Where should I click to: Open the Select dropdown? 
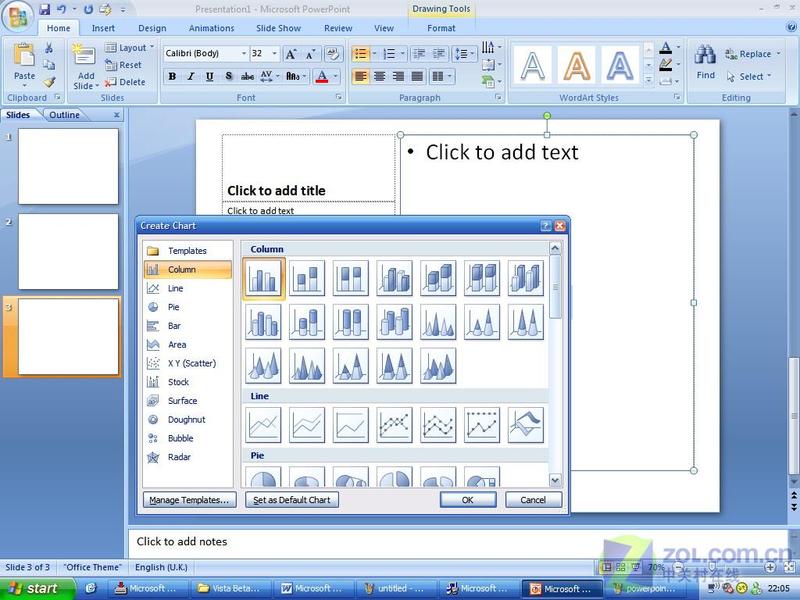[749, 77]
